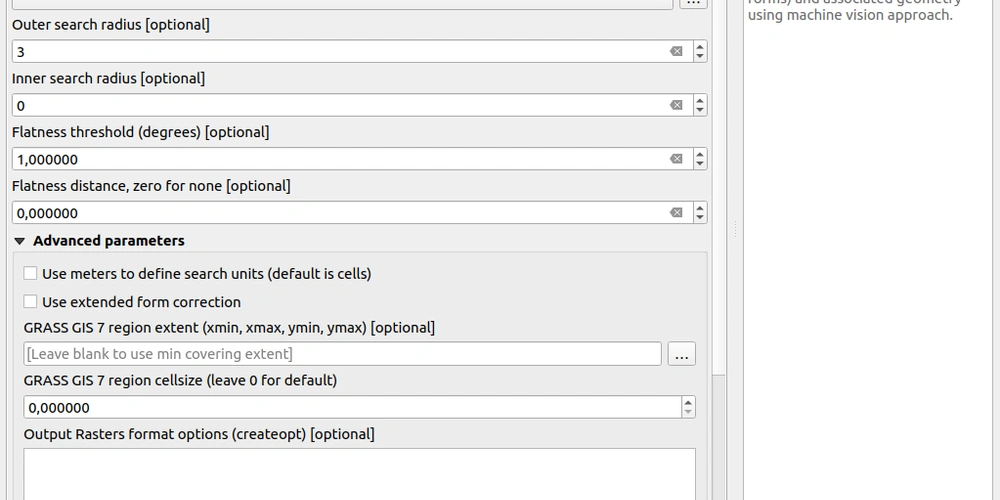Clear the Inner search radius value
The width and height of the screenshot is (1000, 500).
point(676,105)
